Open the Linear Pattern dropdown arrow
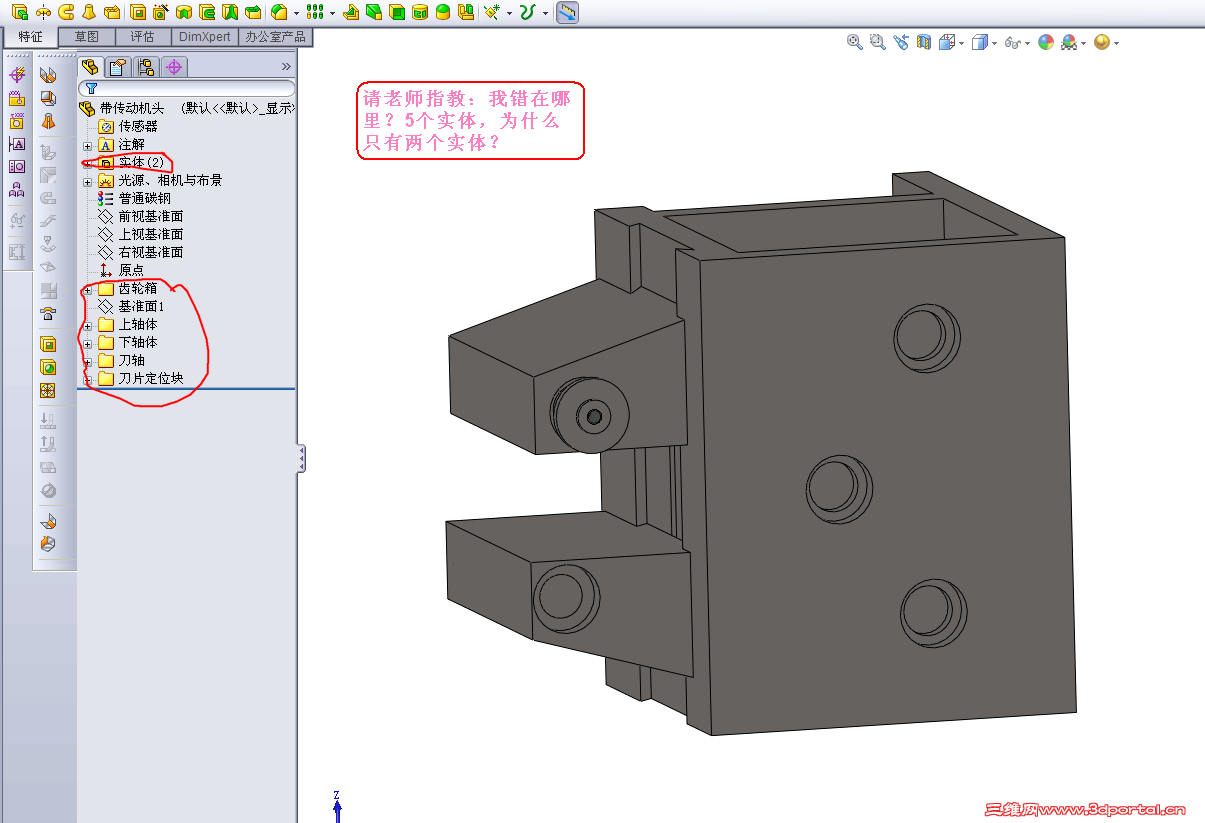1205x823 pixels. point(332,13)
